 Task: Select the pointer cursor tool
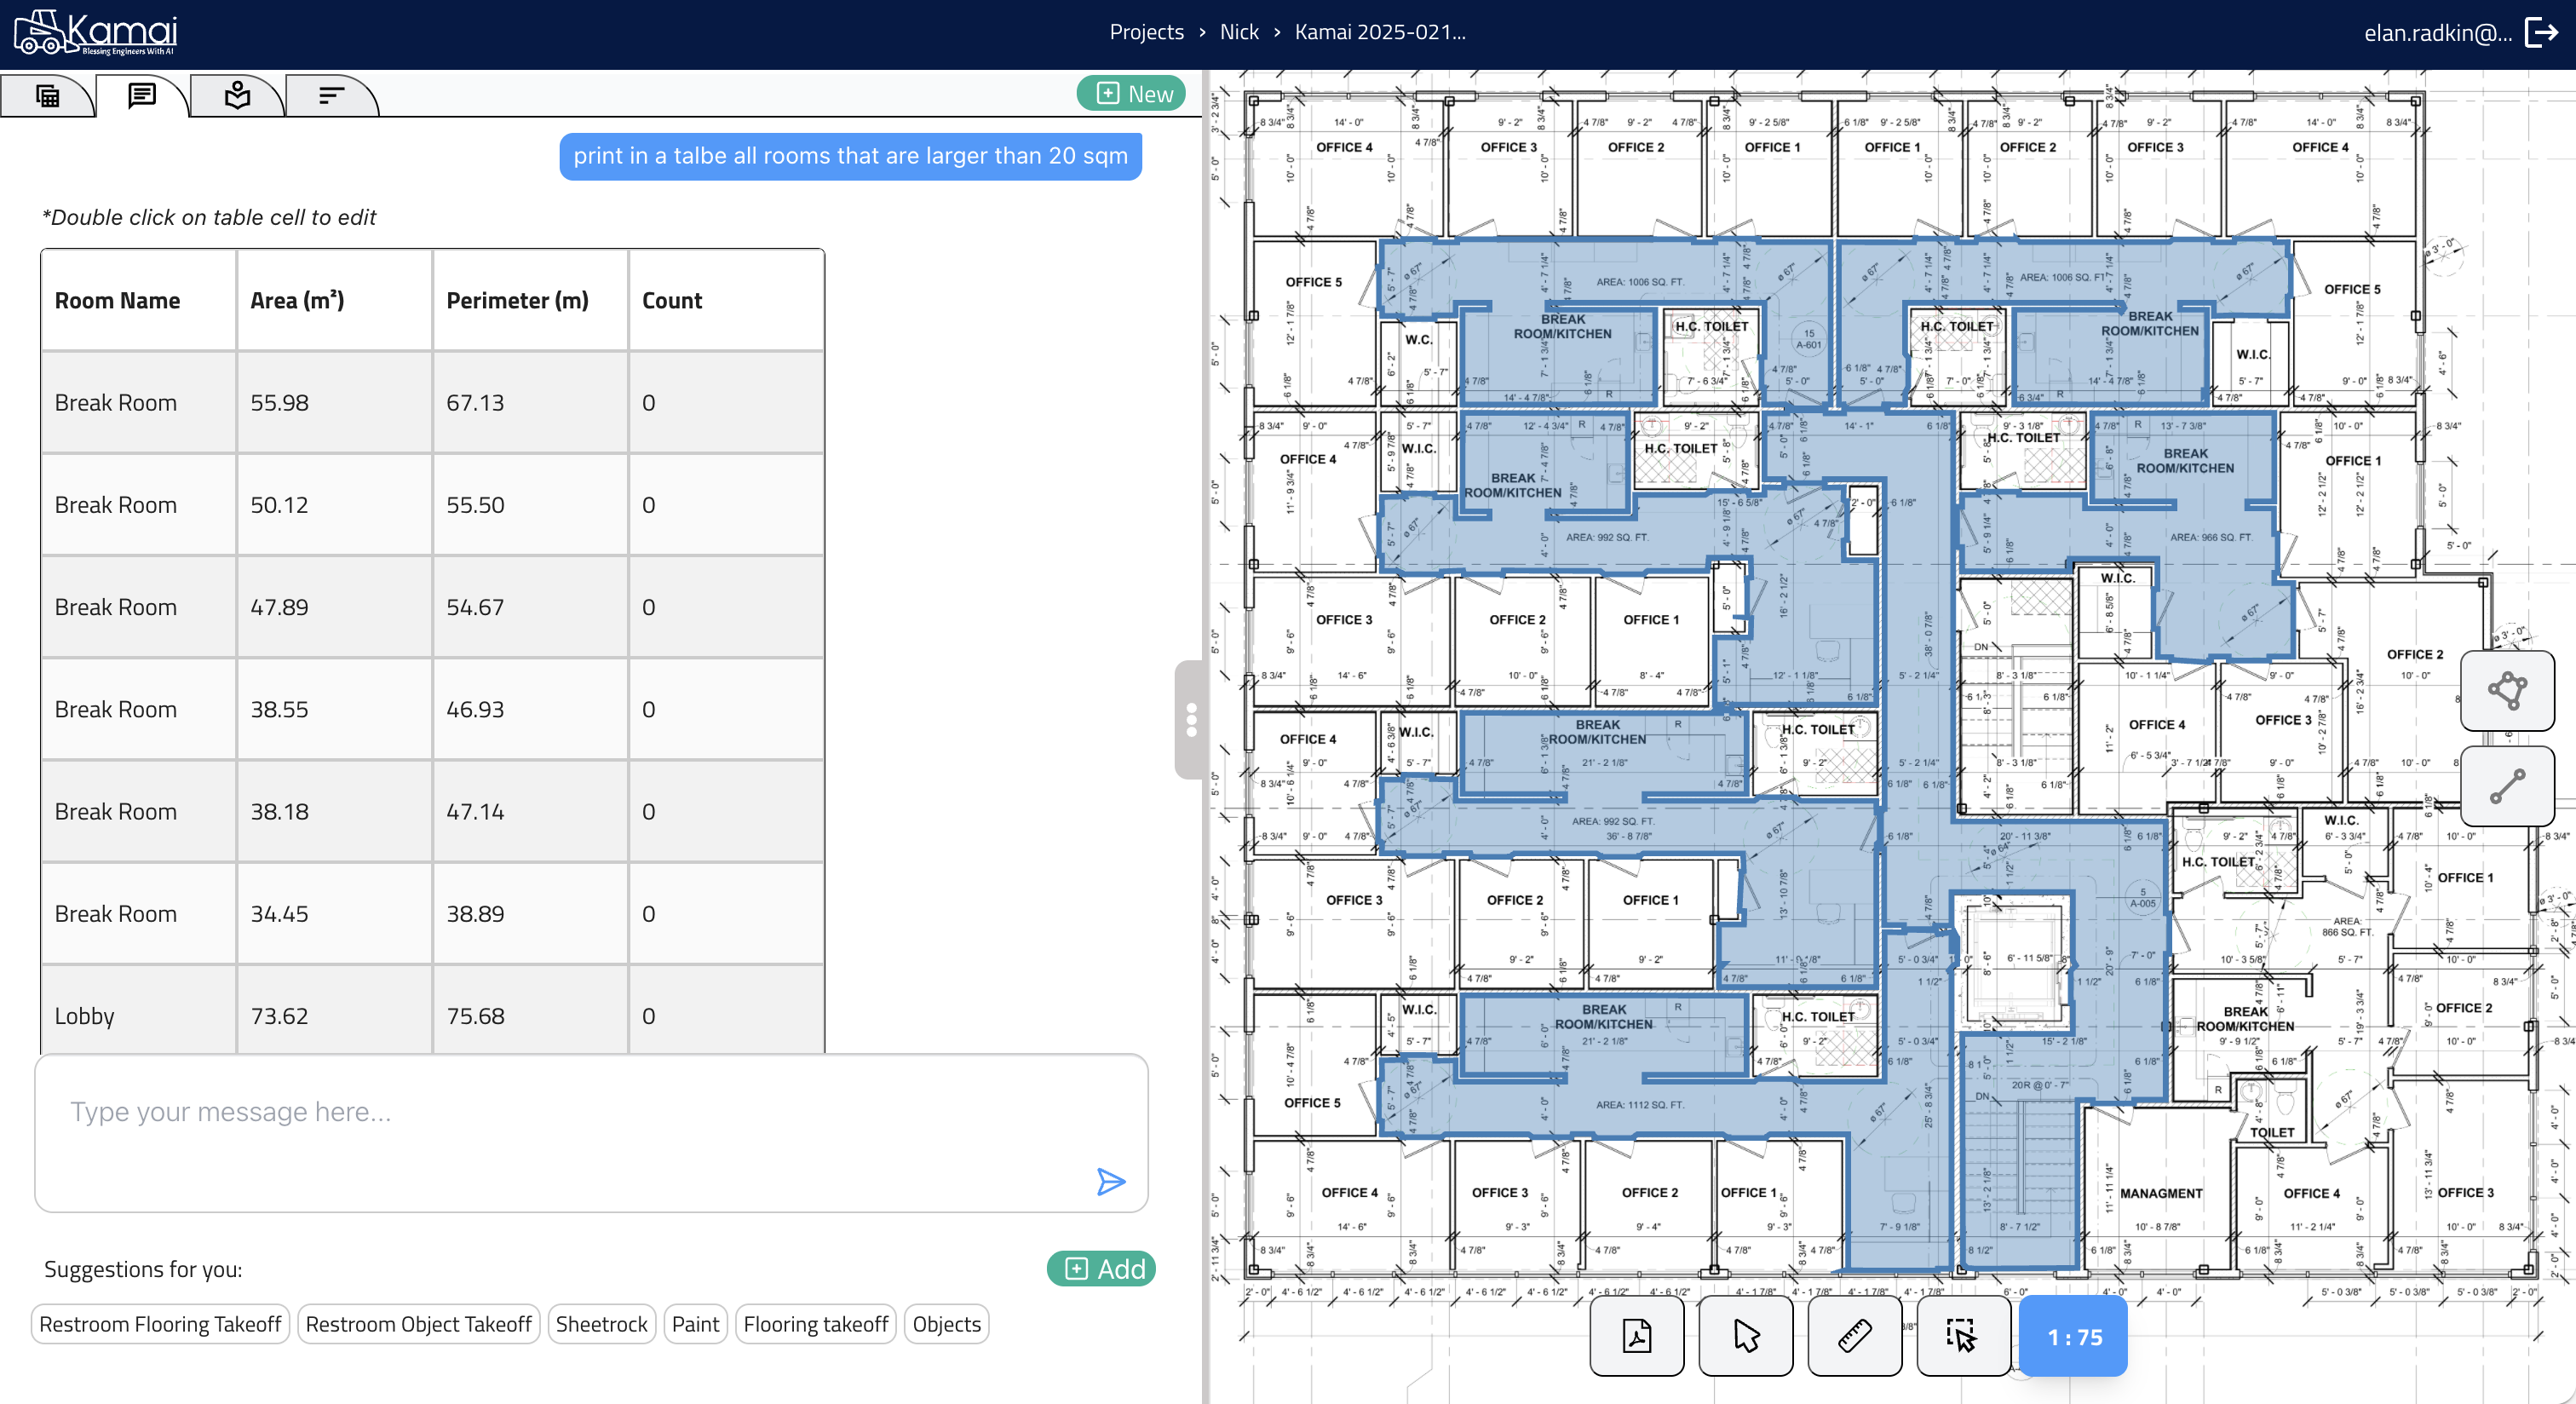coord(1746,1336)
